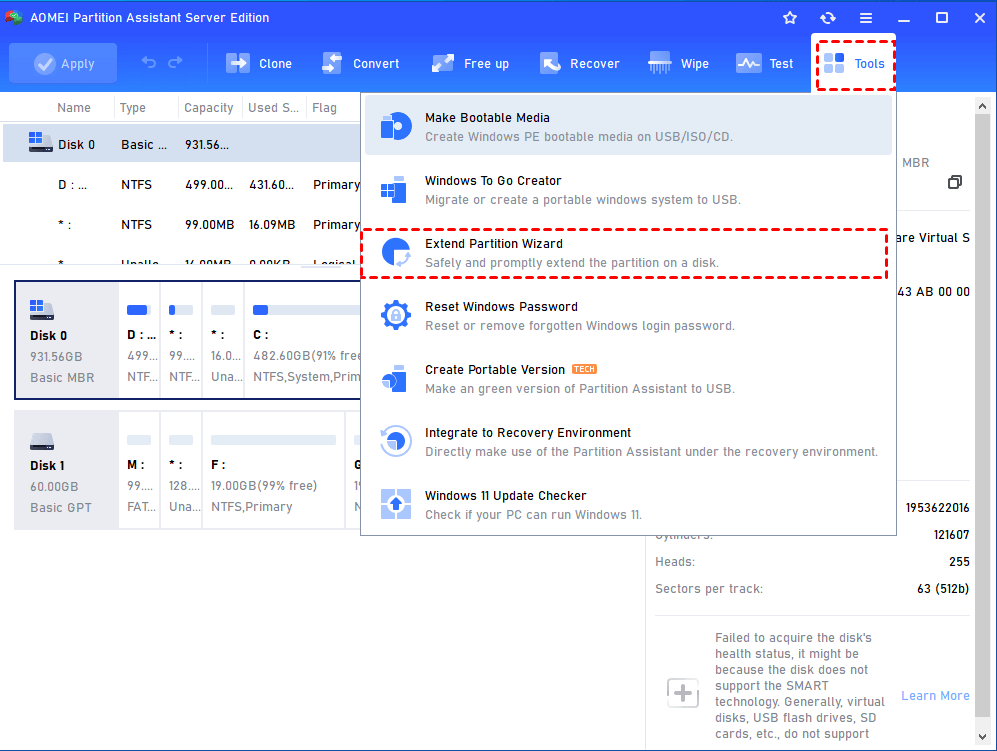Click the Capacity column header
The width and height of the screenshot is (997, 751).
(209, 107)
